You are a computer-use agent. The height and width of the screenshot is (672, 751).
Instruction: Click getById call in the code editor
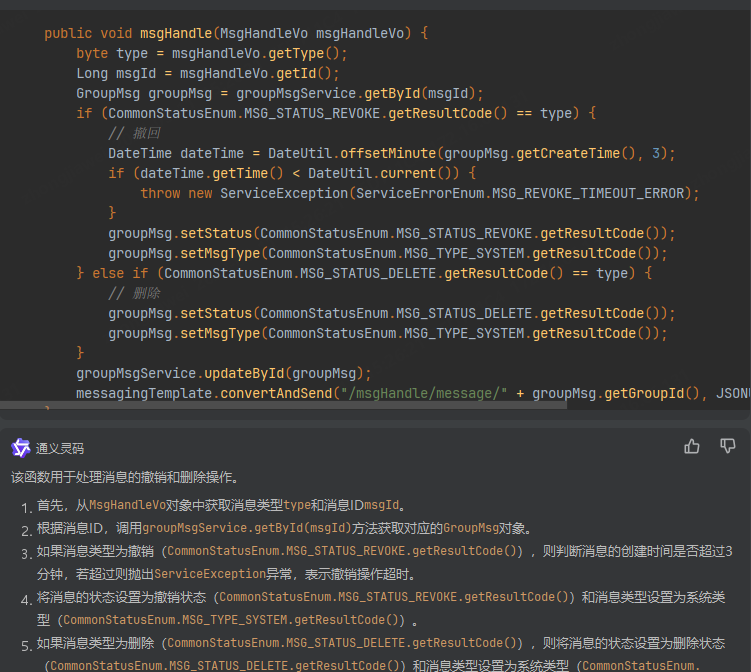395,93
